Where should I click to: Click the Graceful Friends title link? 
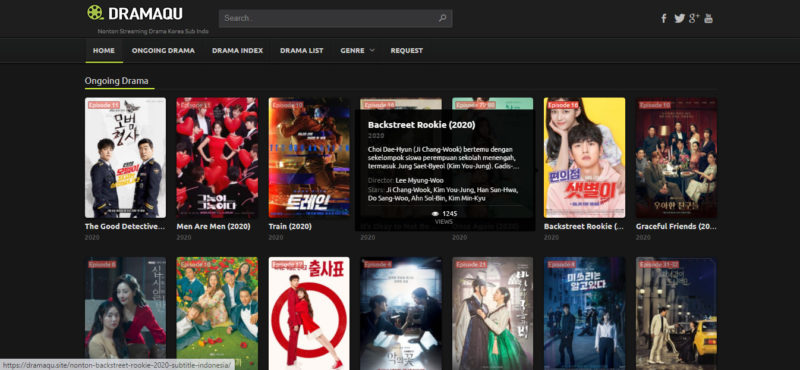pyautogui.click(x=676, y=226)
